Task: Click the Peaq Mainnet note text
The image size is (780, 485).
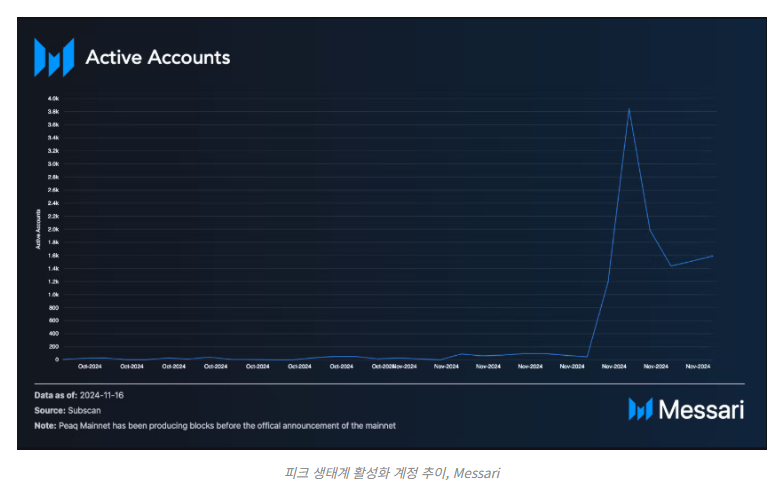Action: point(228,425)
